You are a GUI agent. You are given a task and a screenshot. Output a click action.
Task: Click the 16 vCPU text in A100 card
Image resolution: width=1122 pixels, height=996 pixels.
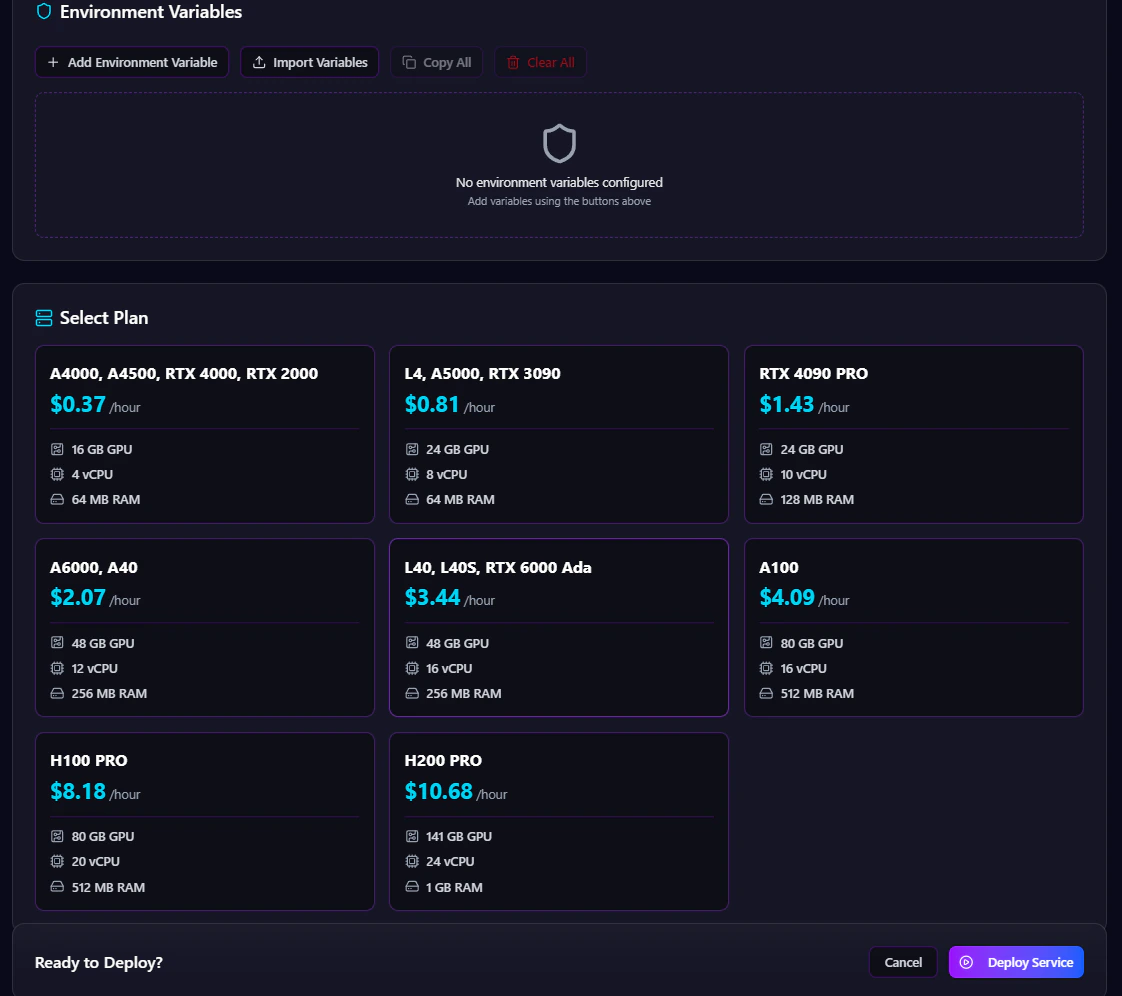tap(803, 668)
